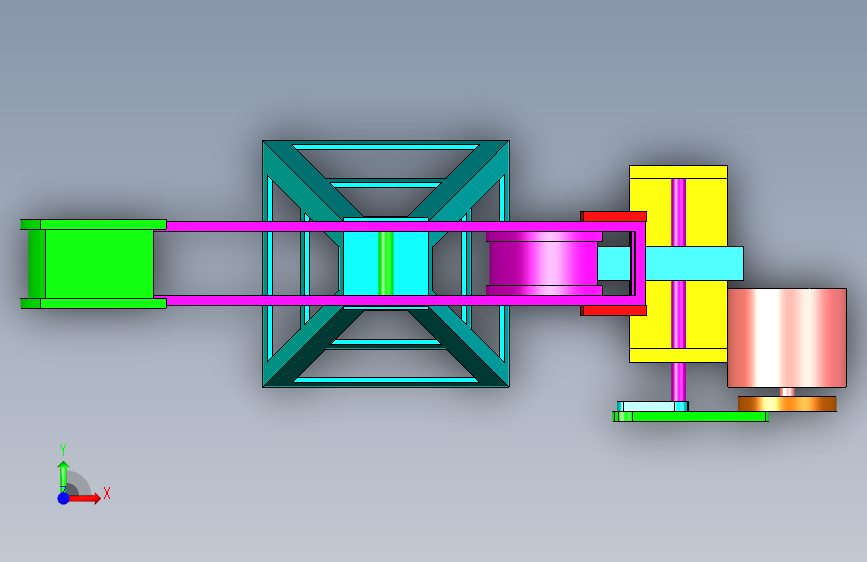Select the lower red bracket
Screen dimensions: 867x562
[x=614, y=310]
